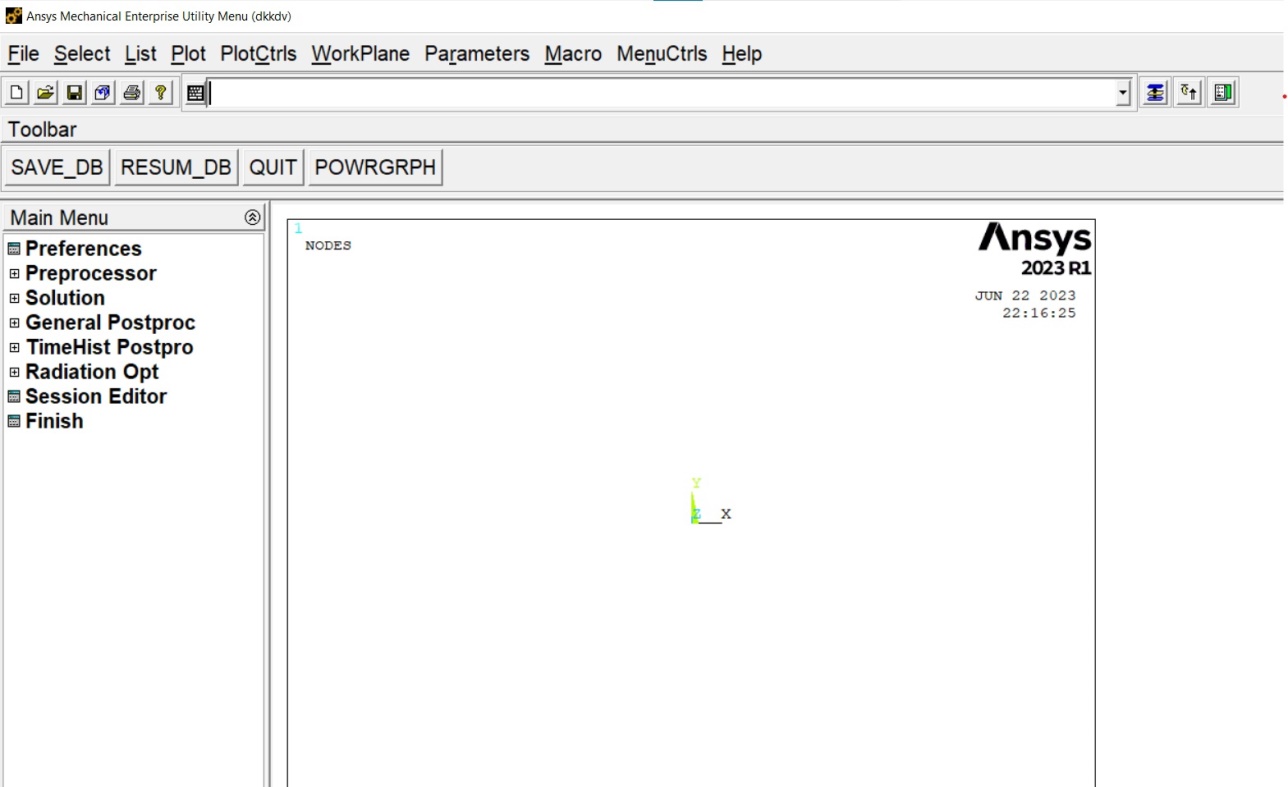Open the Parameters menu

coord(477,54)
